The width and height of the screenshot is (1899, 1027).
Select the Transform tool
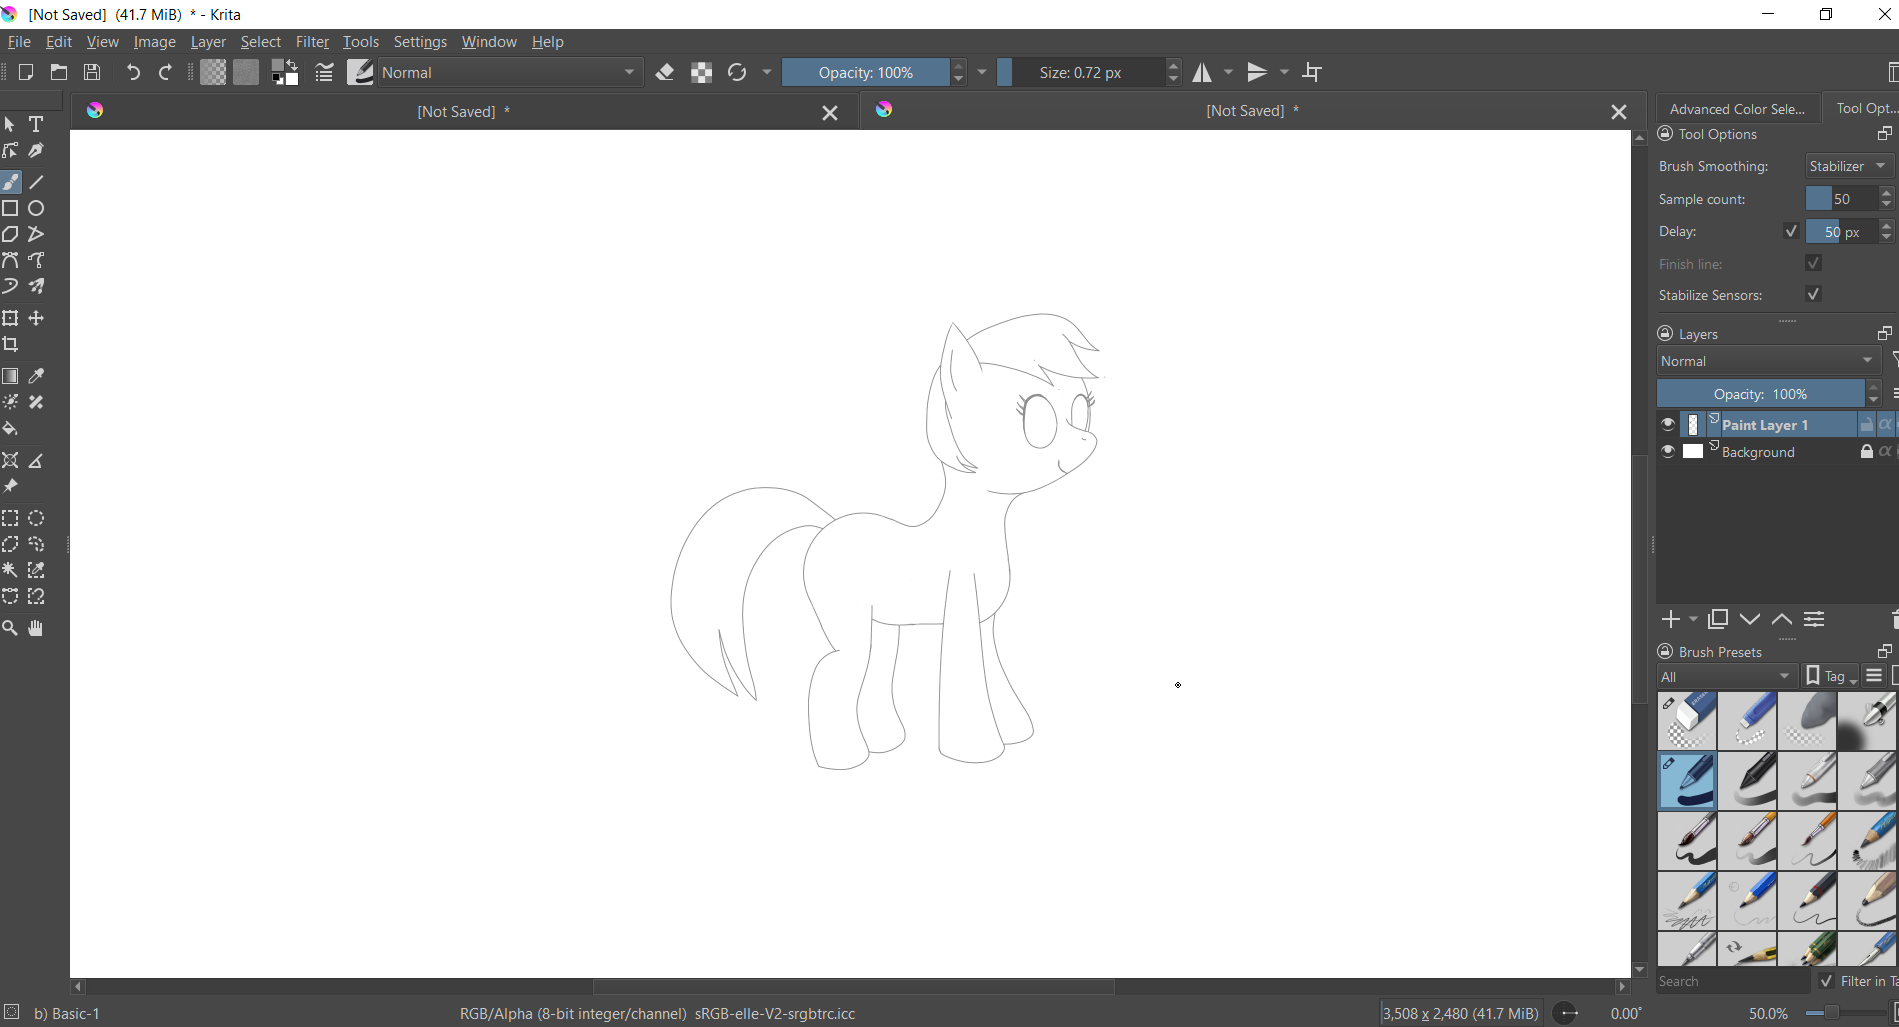tap(11, 318)
